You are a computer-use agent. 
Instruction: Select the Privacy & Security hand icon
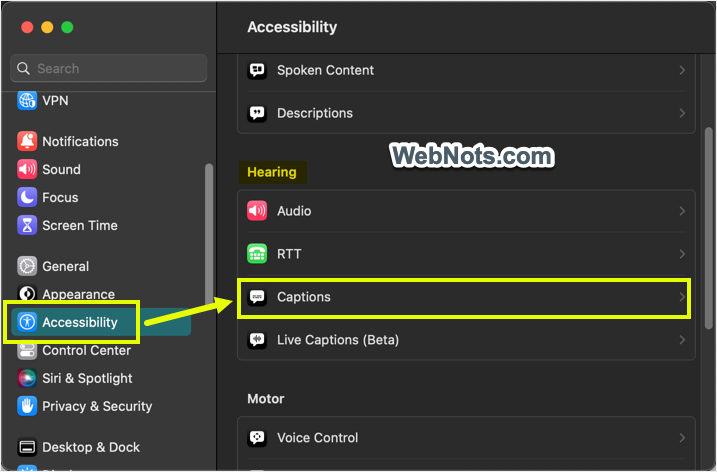click(27, 406)
